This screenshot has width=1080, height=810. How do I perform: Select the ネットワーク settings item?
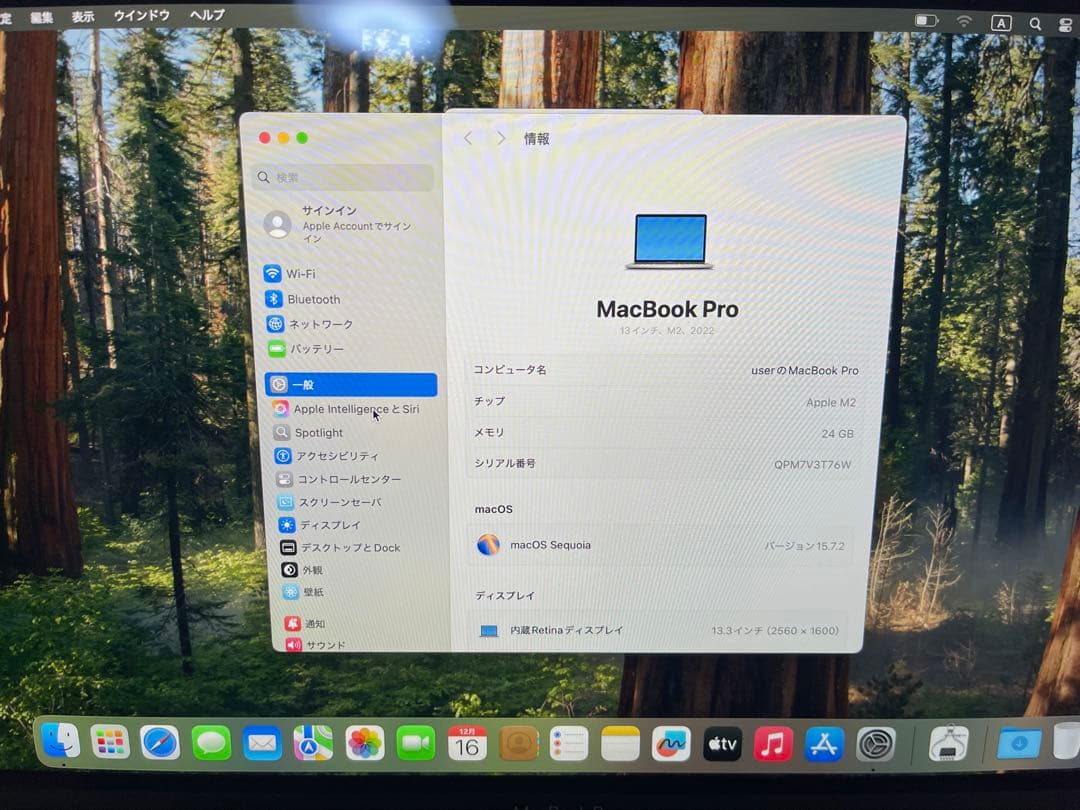click(x=323, y=324)
